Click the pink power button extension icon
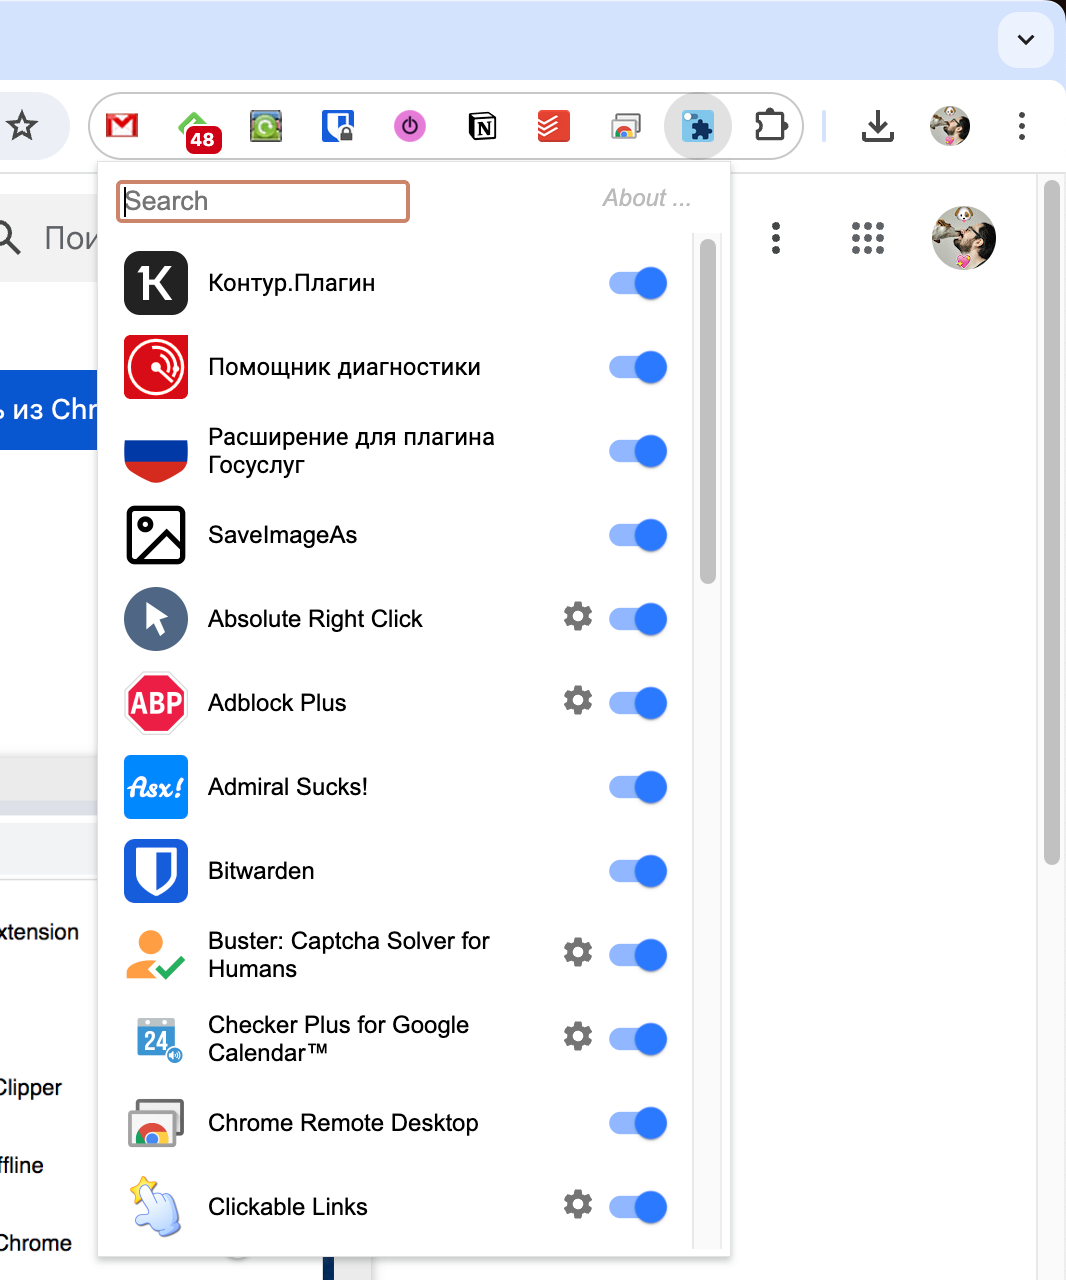The width and height of the screenshot is (1066, 1280). (x=410, y=126)
